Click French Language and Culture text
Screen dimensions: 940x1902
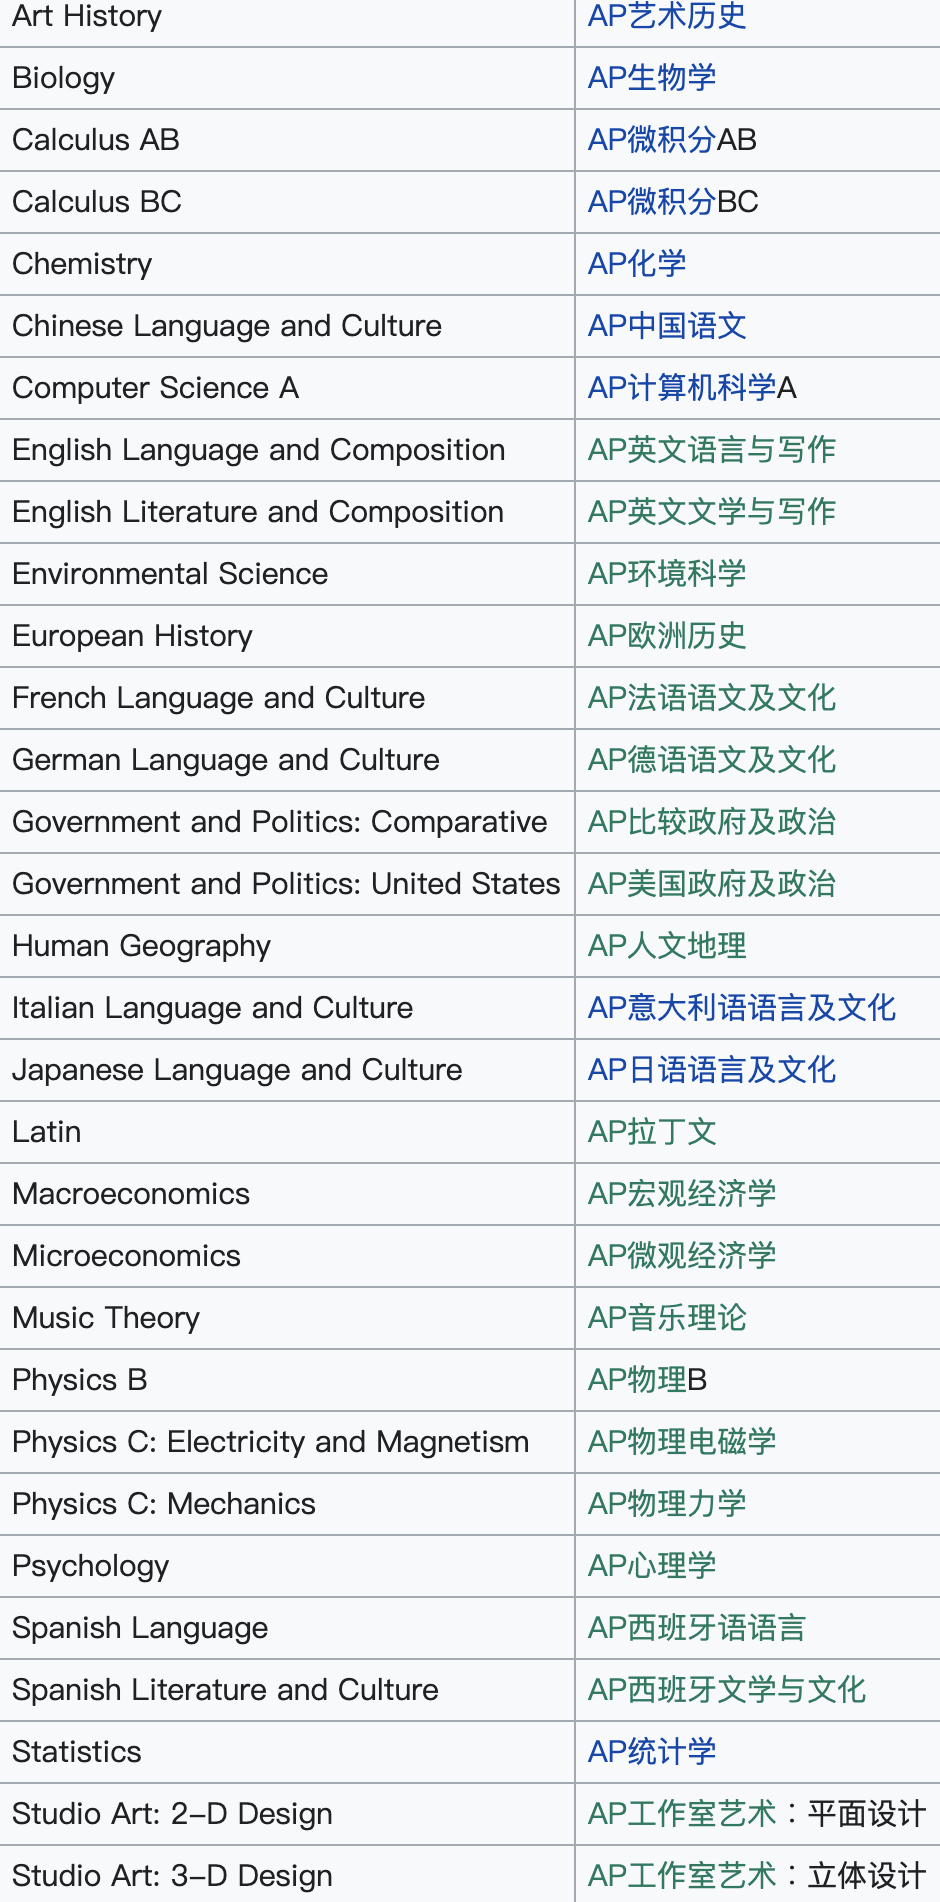point(219,698)
